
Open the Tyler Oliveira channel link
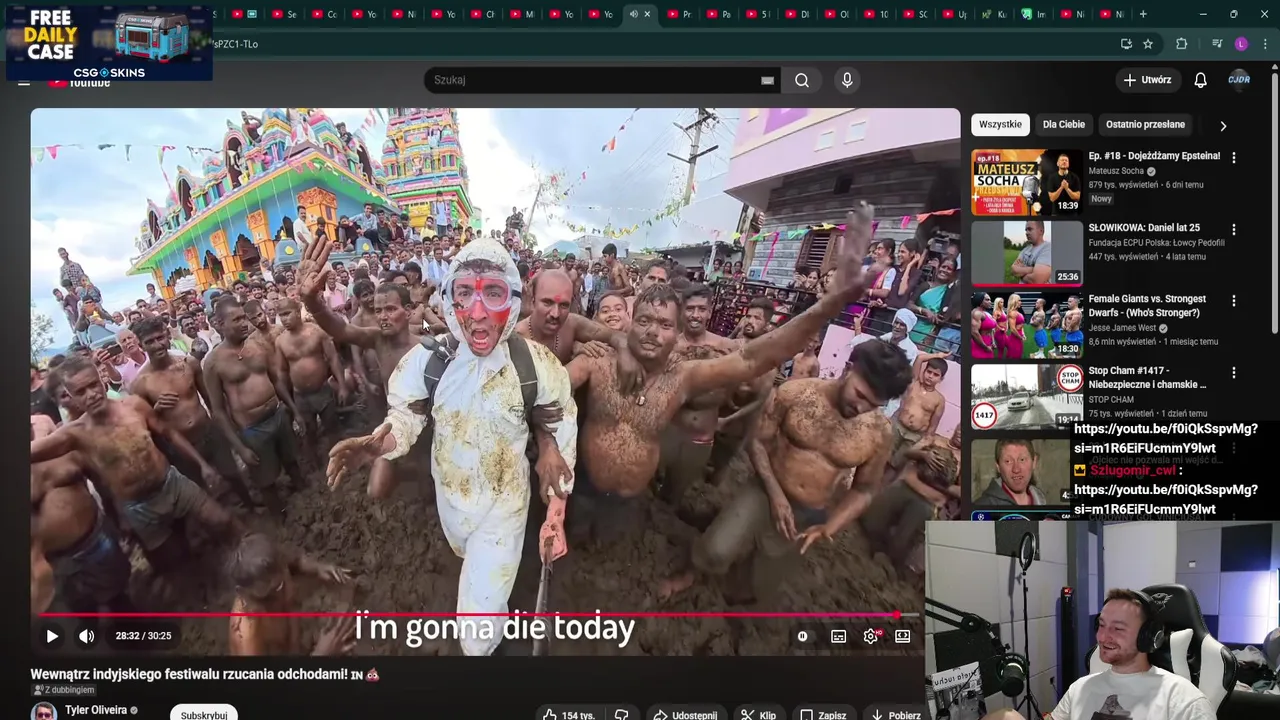tap(96, 710)
